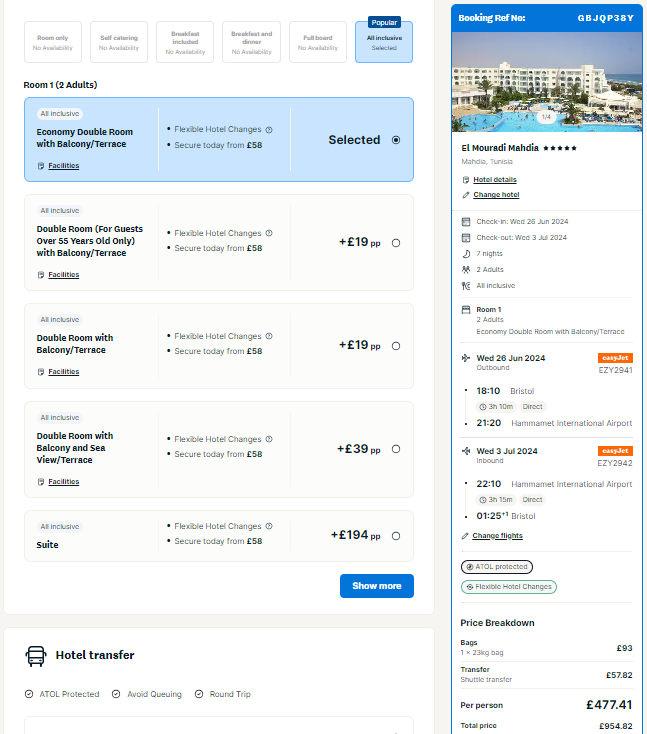Click the booking reference GBJQP38Y

click(605, 18)
